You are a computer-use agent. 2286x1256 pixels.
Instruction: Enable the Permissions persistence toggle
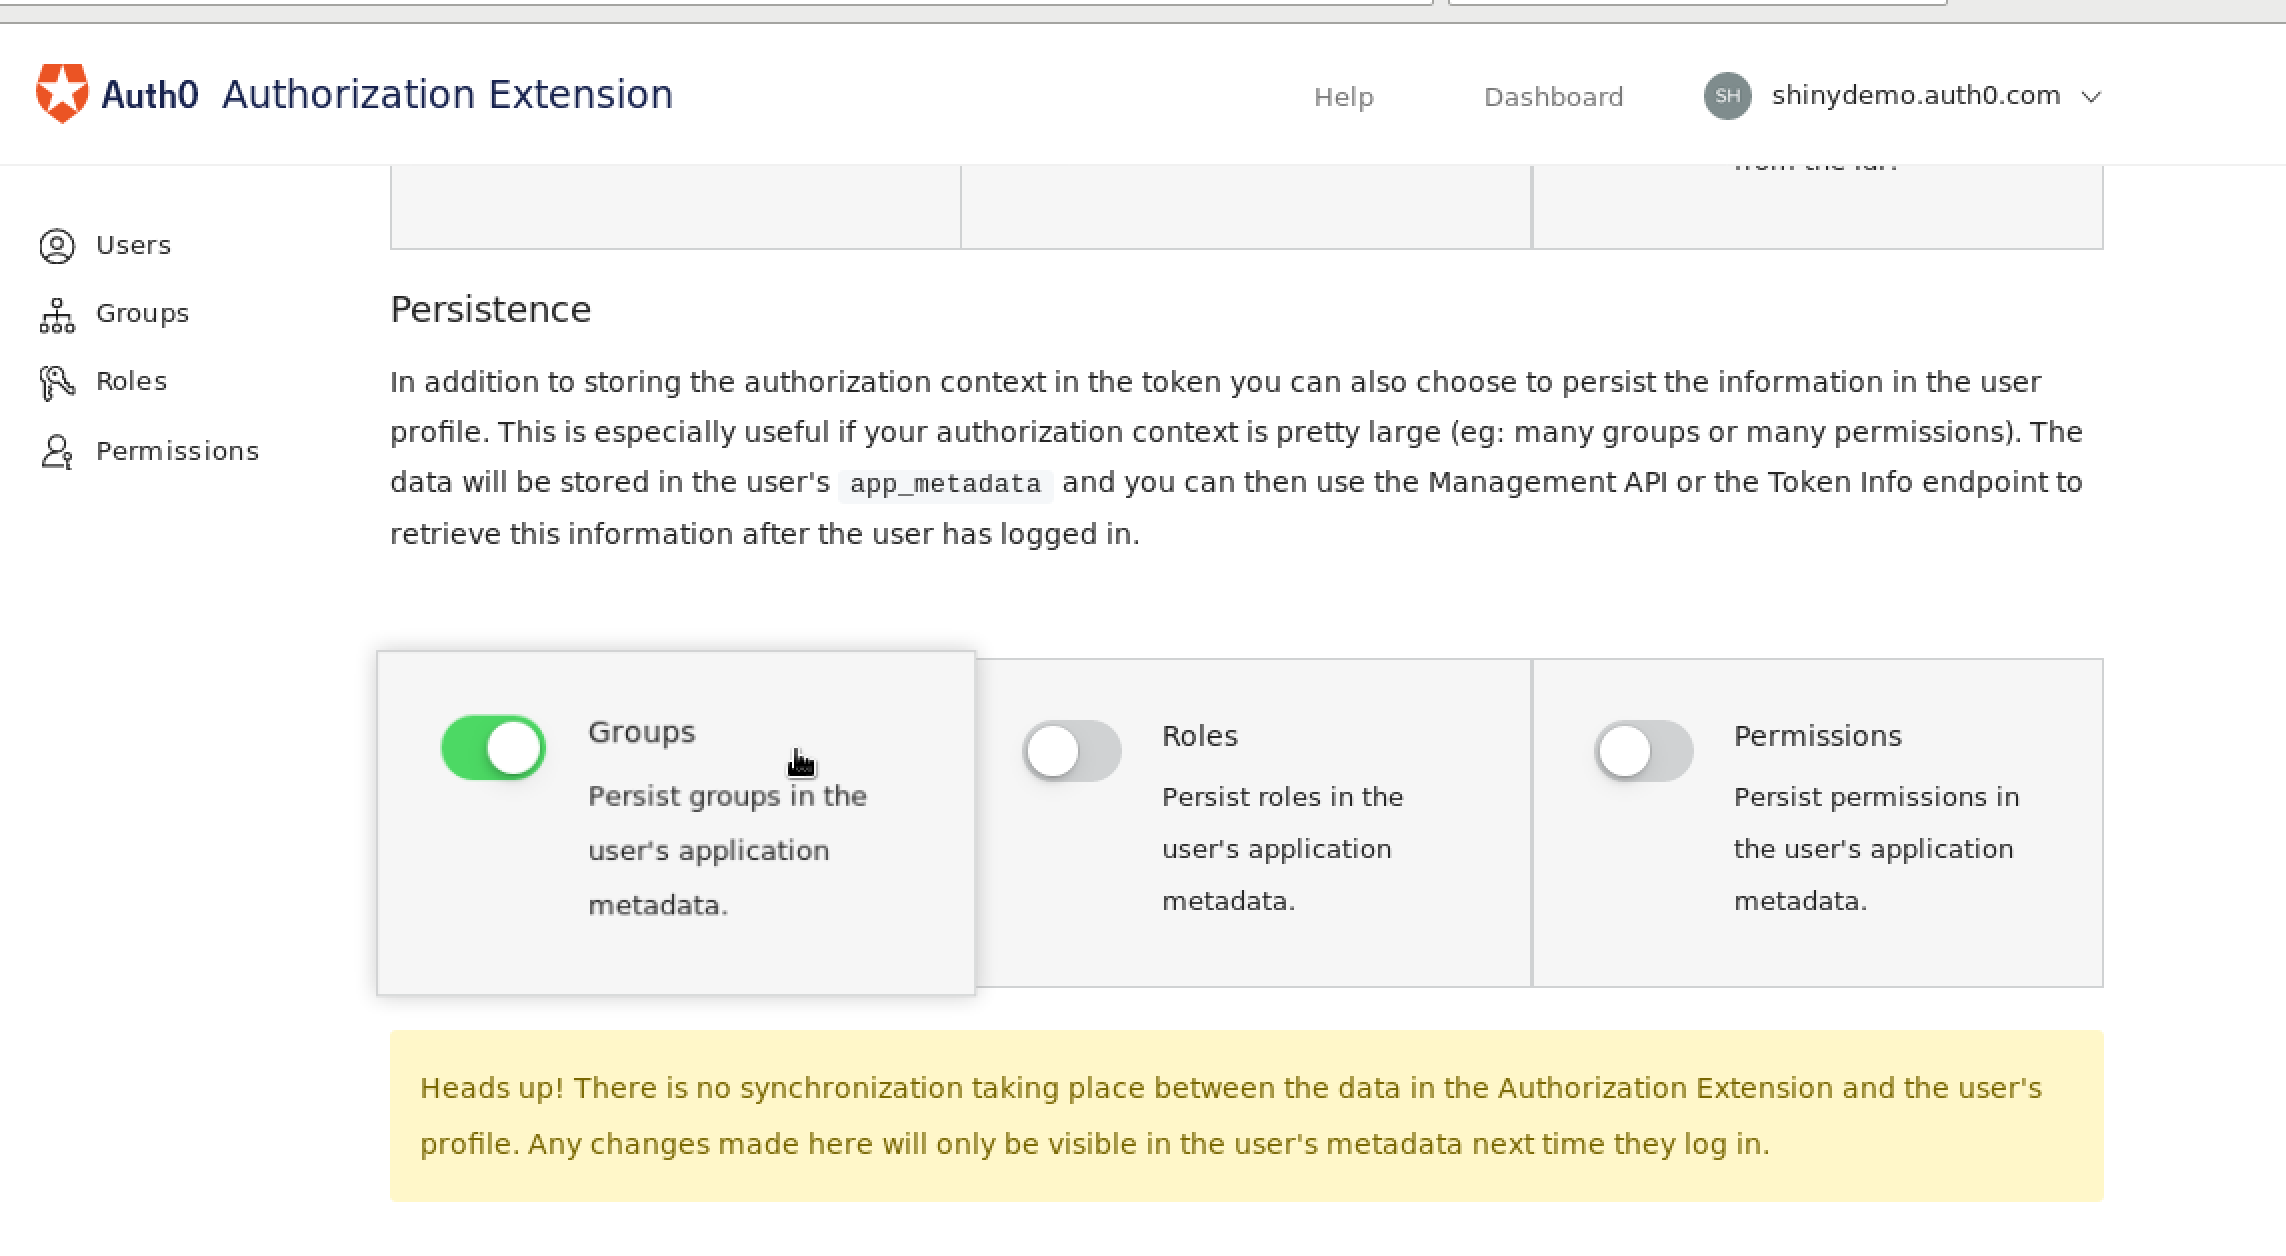[x=1643, y=750]
